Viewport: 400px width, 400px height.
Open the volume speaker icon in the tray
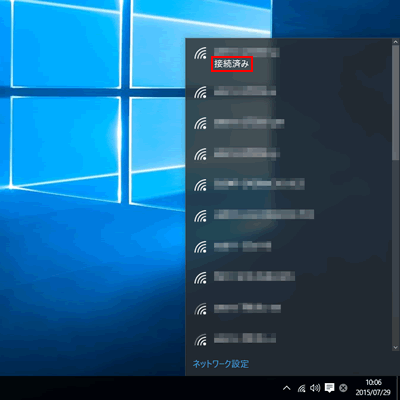click(x=315, y=388)
